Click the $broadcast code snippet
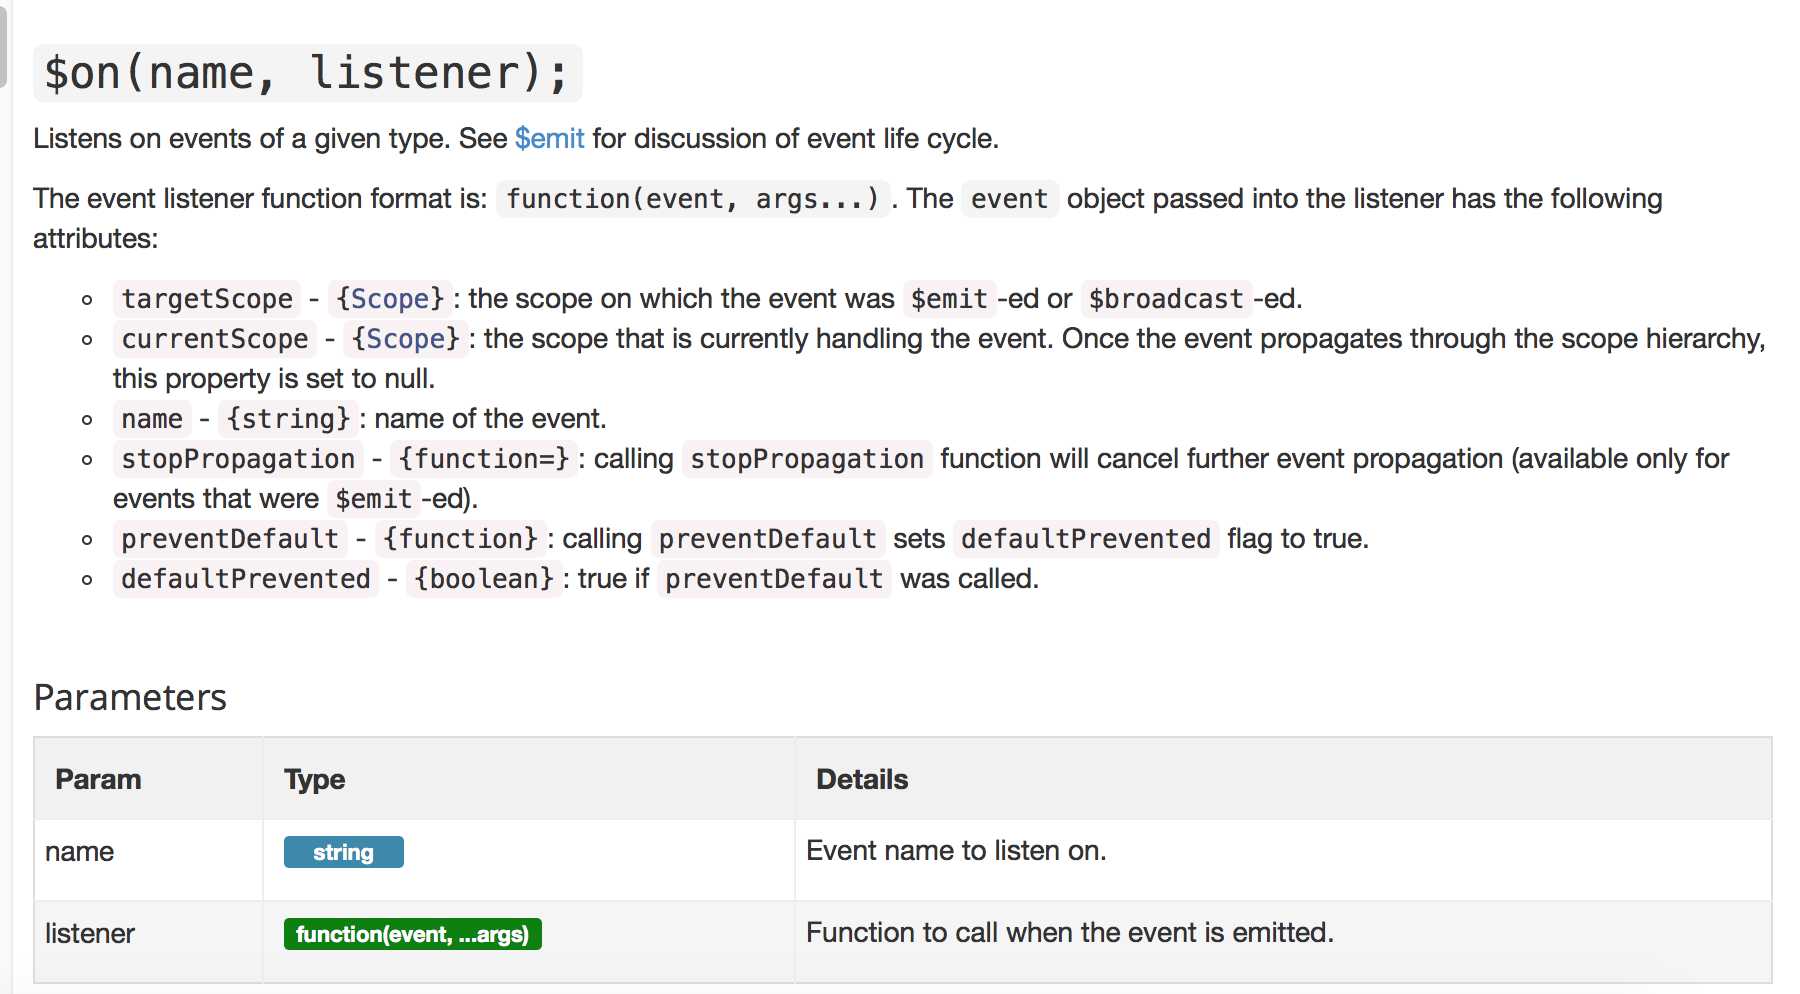Screen dimensions: 1800x994 click(1166, 299)
